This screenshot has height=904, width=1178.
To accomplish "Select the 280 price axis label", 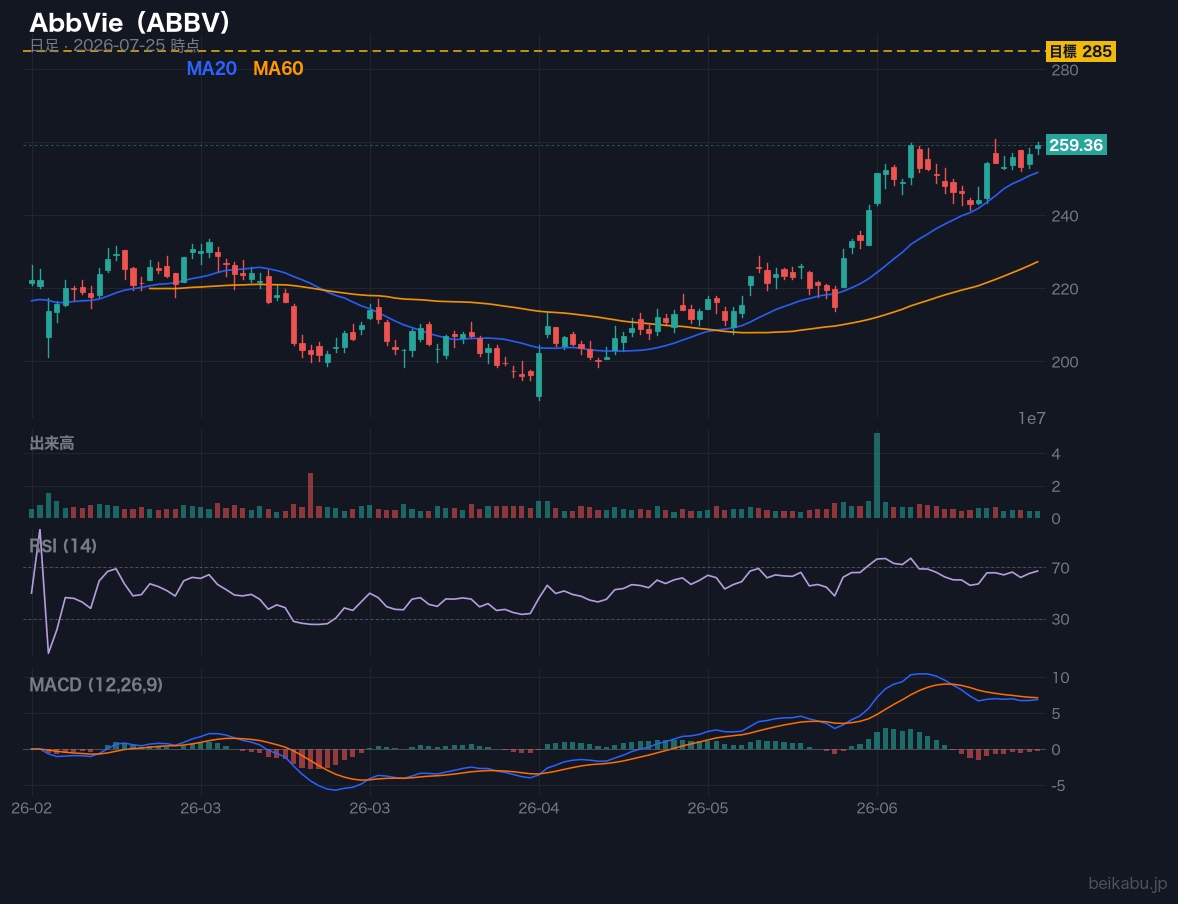I will pos(1065,70).
